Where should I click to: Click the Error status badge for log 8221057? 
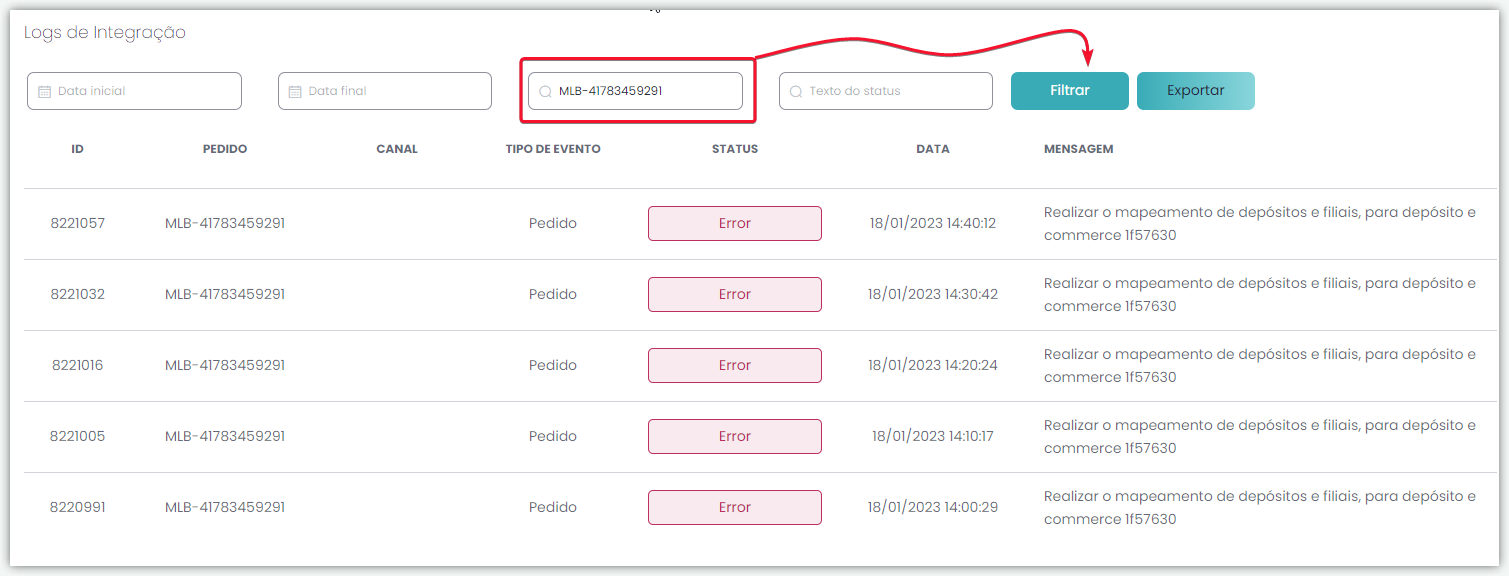735,223
